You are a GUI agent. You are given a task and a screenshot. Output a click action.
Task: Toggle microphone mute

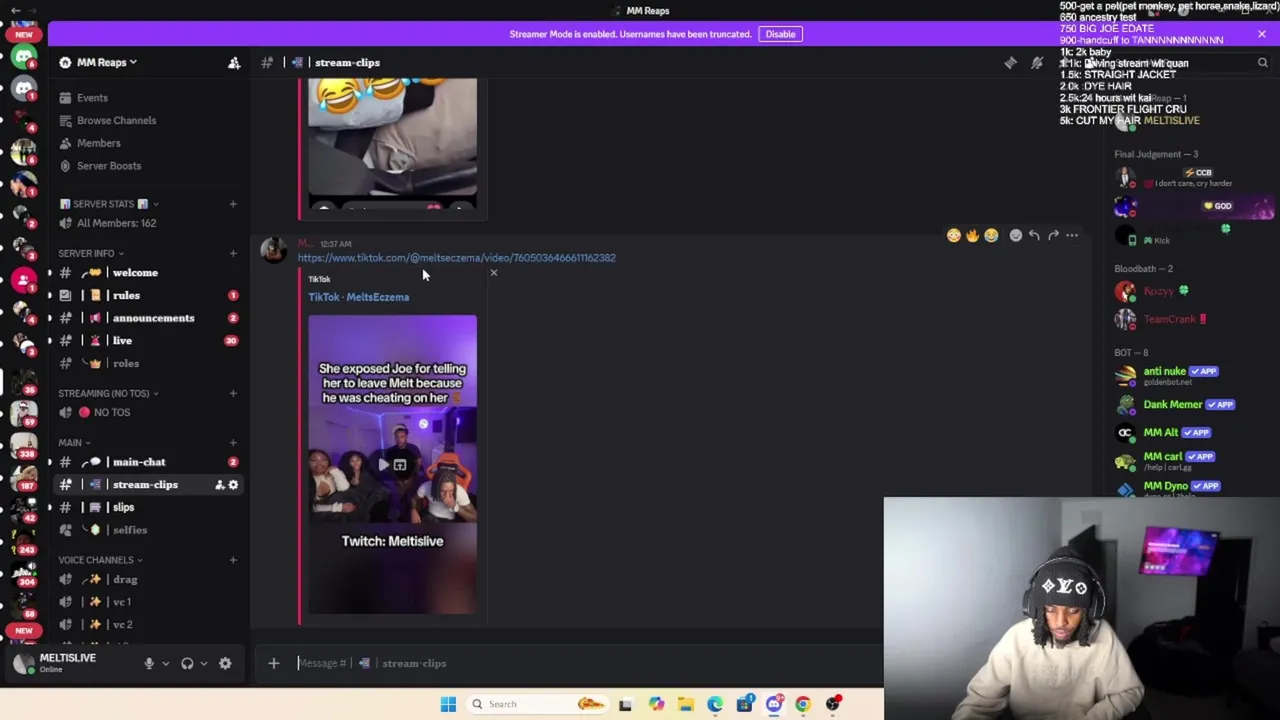(149, 663)
